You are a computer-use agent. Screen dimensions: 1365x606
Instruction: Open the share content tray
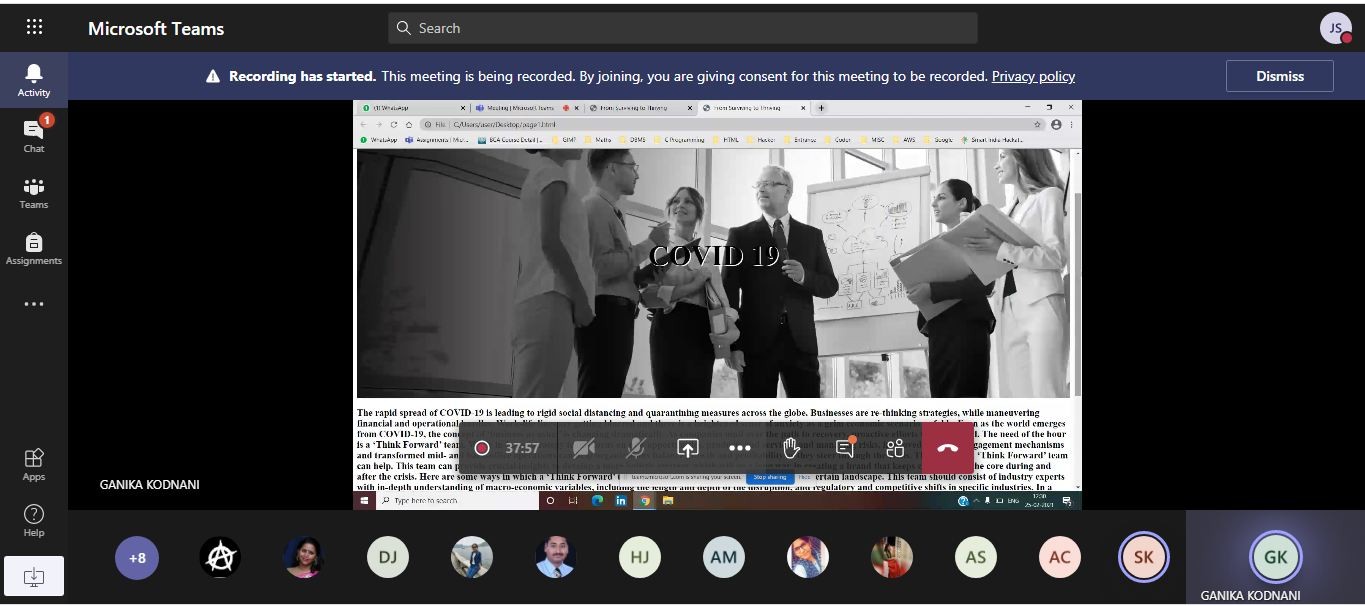point(687,448)
